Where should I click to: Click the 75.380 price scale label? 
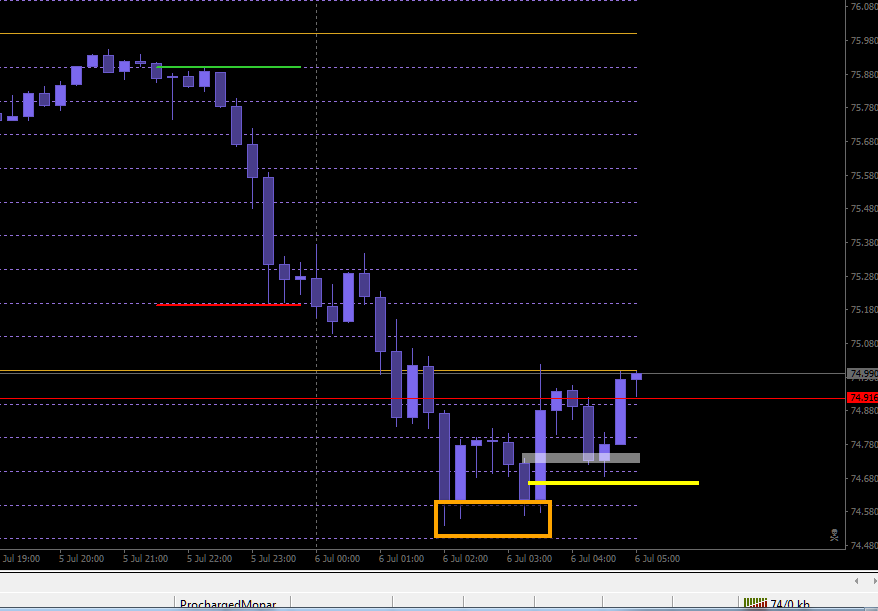click(x=864, y=242)
